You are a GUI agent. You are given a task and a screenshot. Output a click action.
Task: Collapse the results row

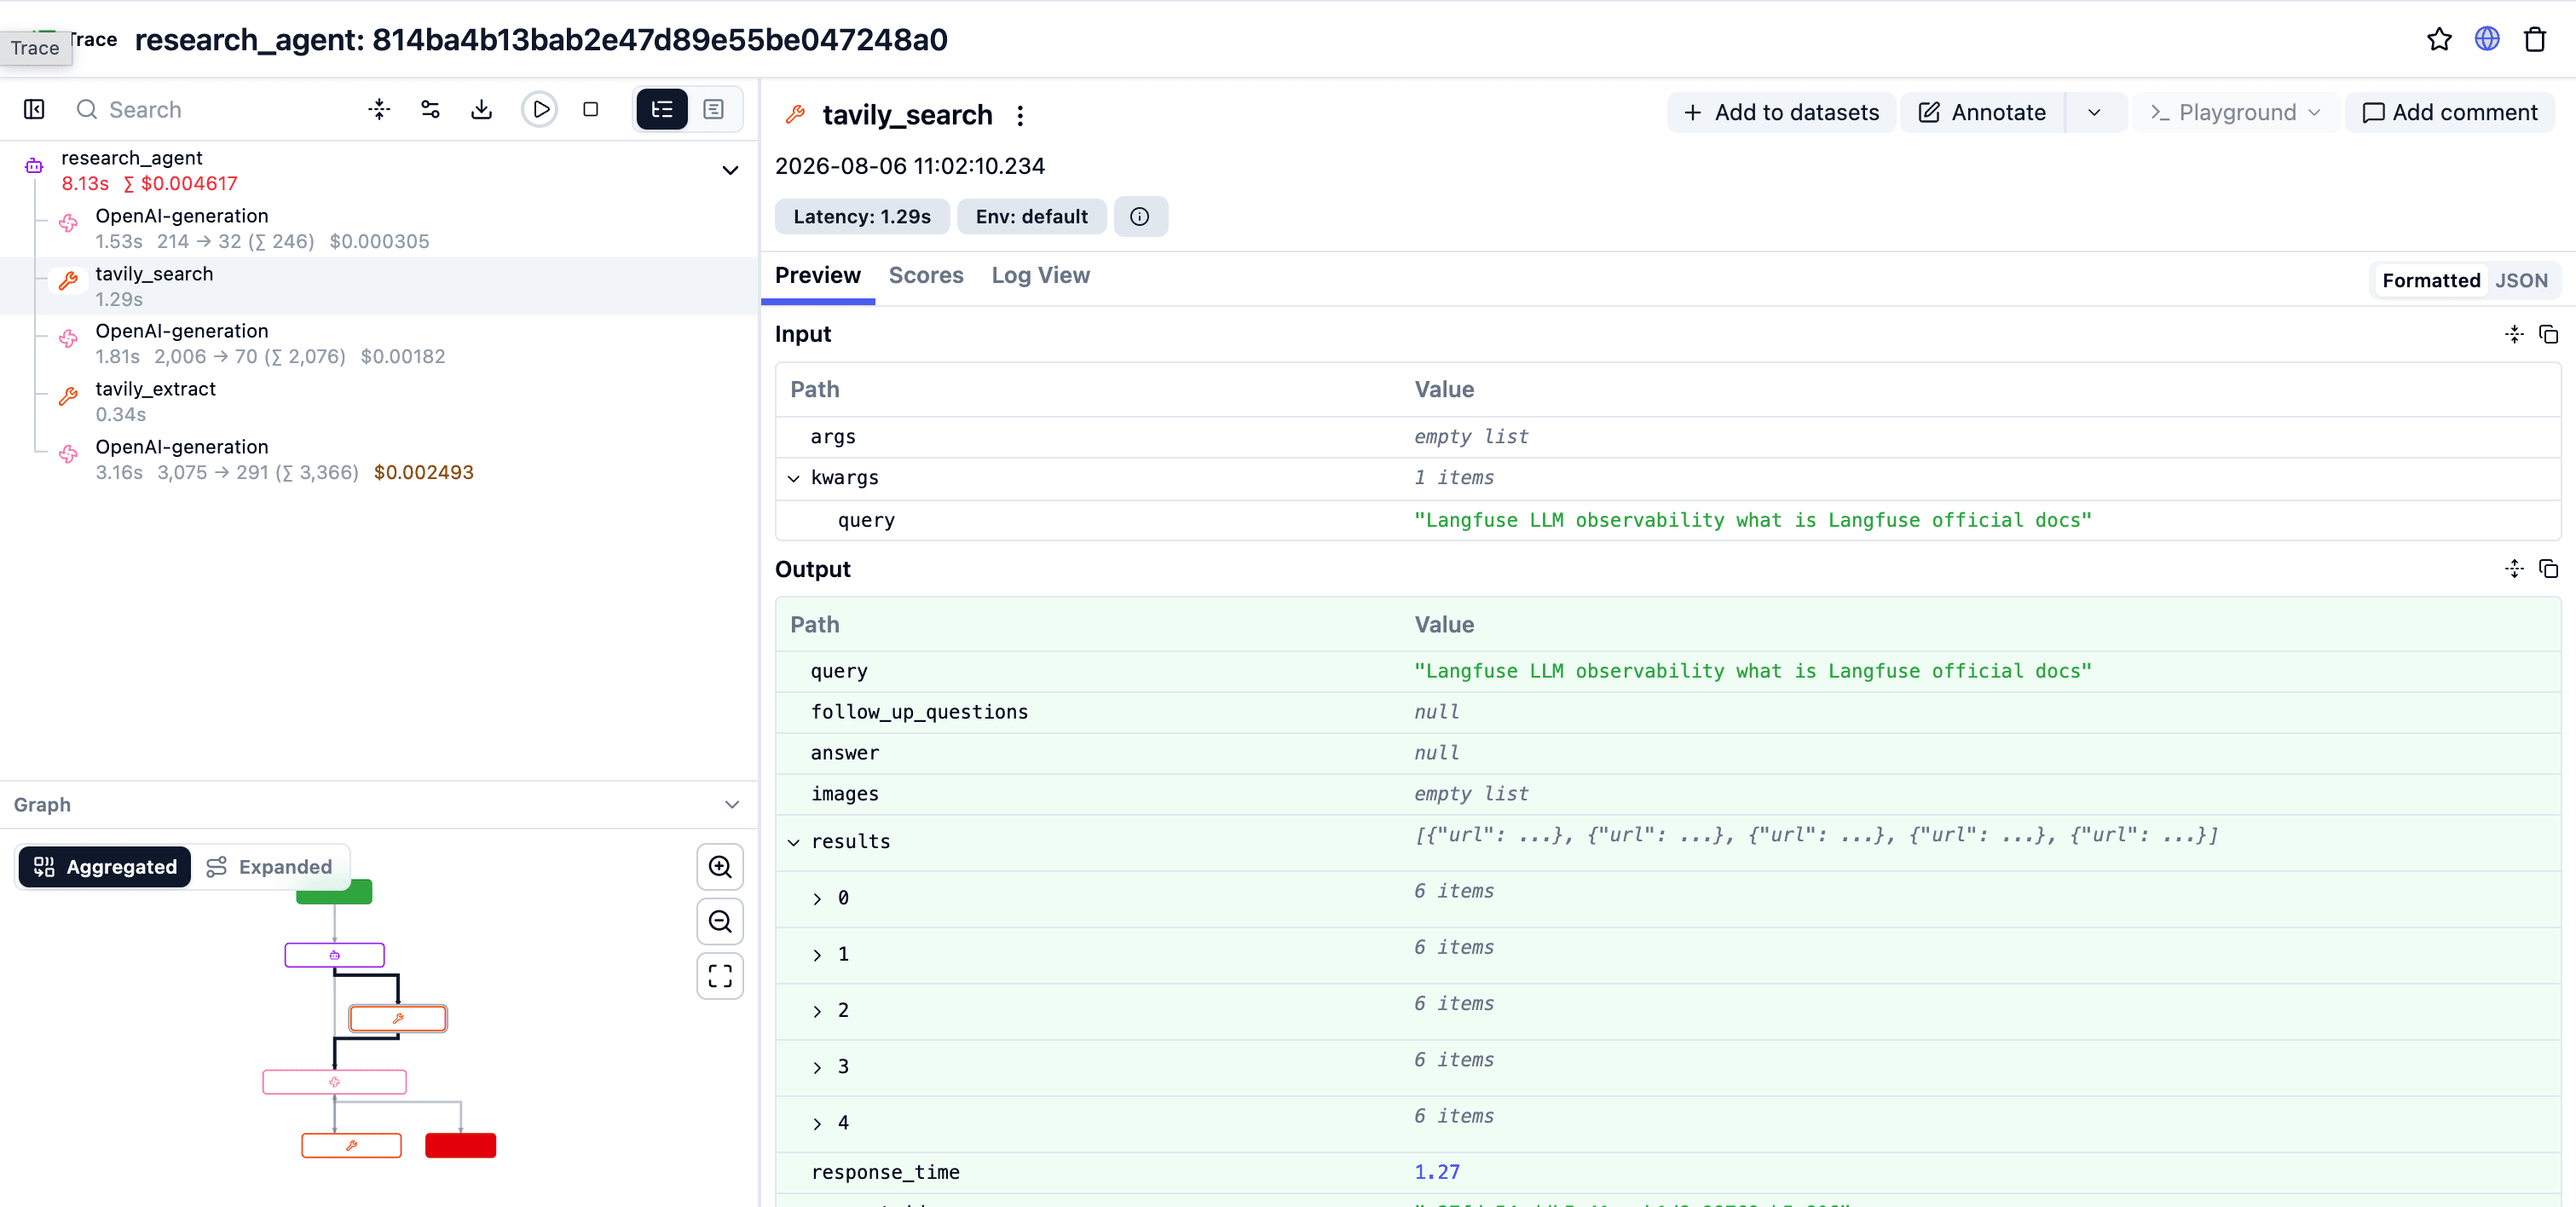(x=794, y=843)
